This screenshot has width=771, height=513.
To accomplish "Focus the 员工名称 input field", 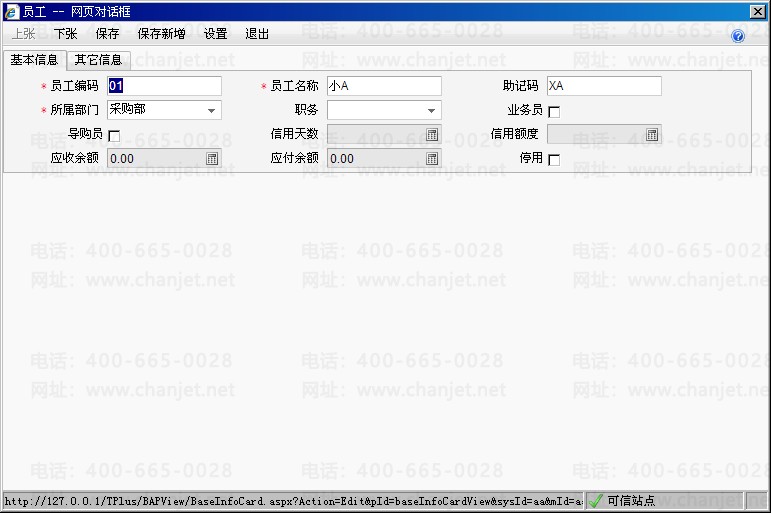I will [x=384, y=86].
